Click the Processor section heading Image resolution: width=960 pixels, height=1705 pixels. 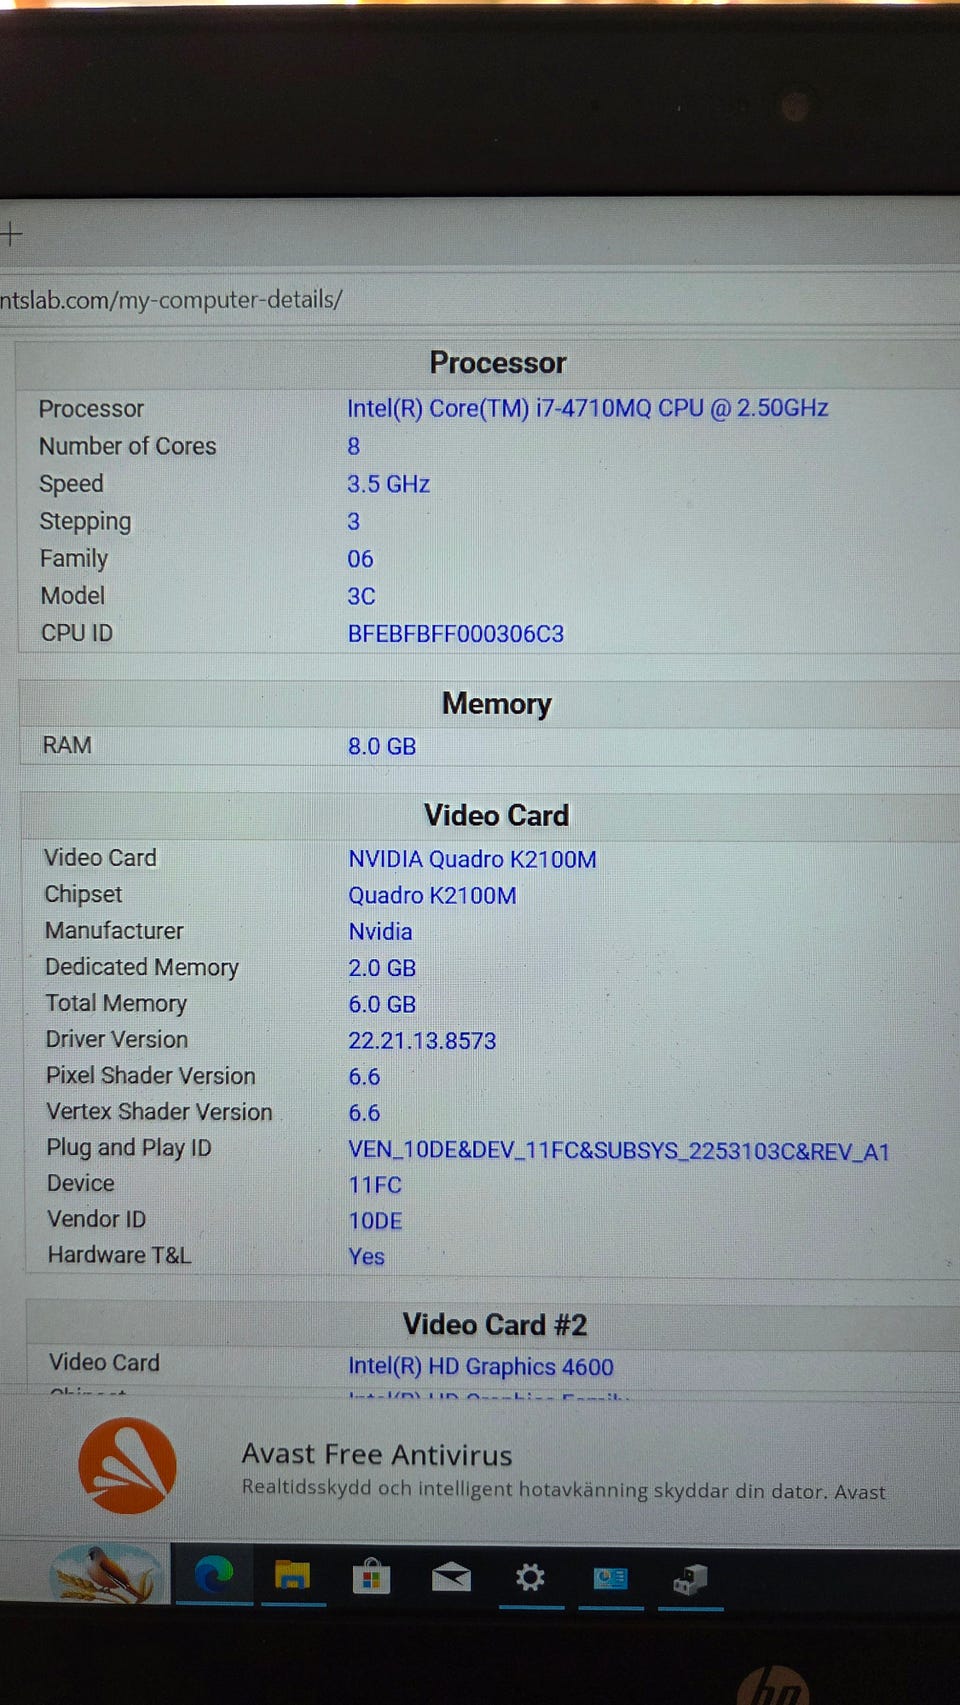tap(498, 362)
